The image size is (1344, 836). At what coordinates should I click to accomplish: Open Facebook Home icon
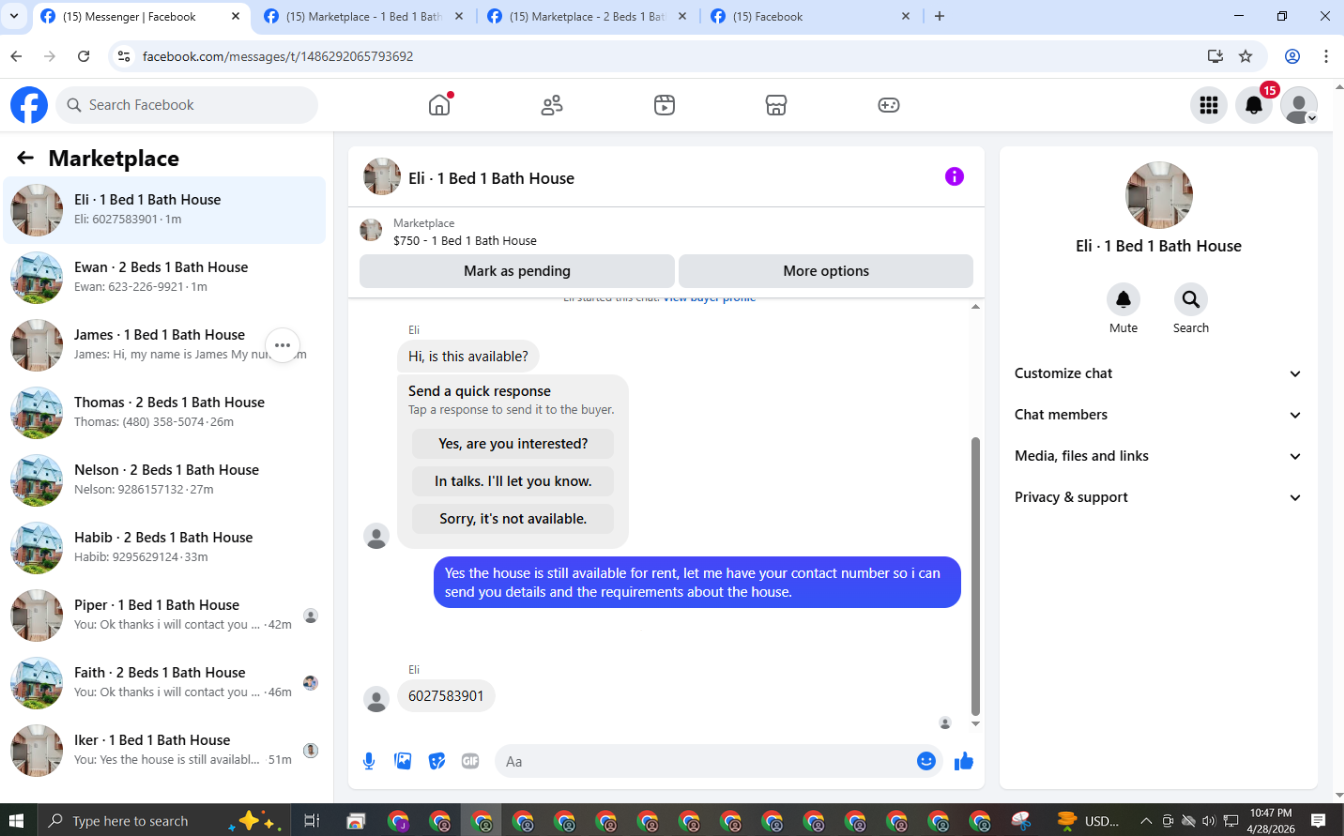tap(439, 105)
